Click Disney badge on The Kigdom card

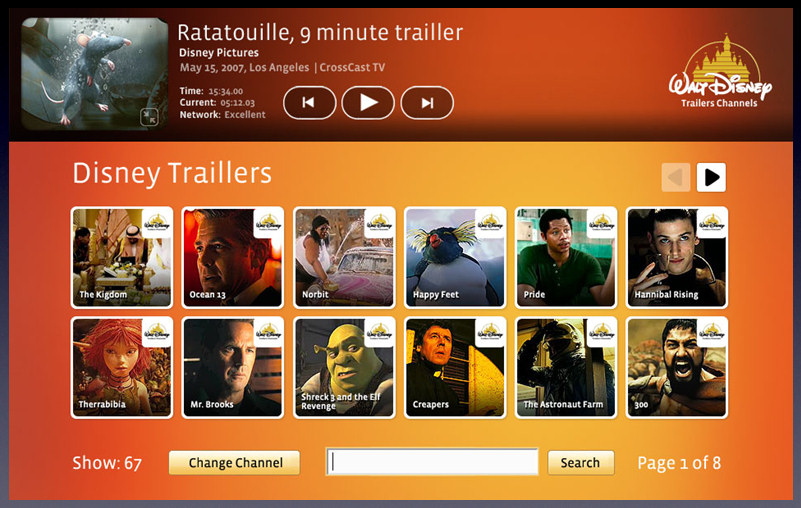tap(157, 223)
